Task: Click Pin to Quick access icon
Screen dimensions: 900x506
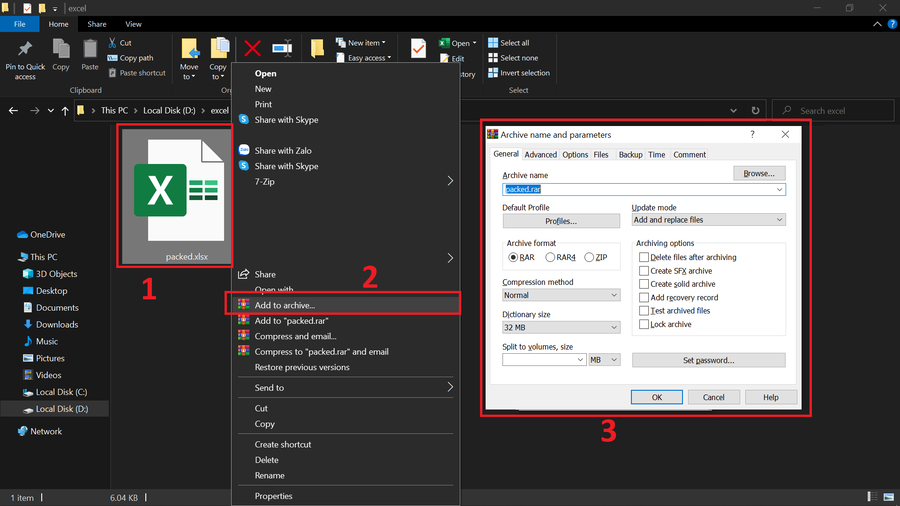Action: pos(25,49)
